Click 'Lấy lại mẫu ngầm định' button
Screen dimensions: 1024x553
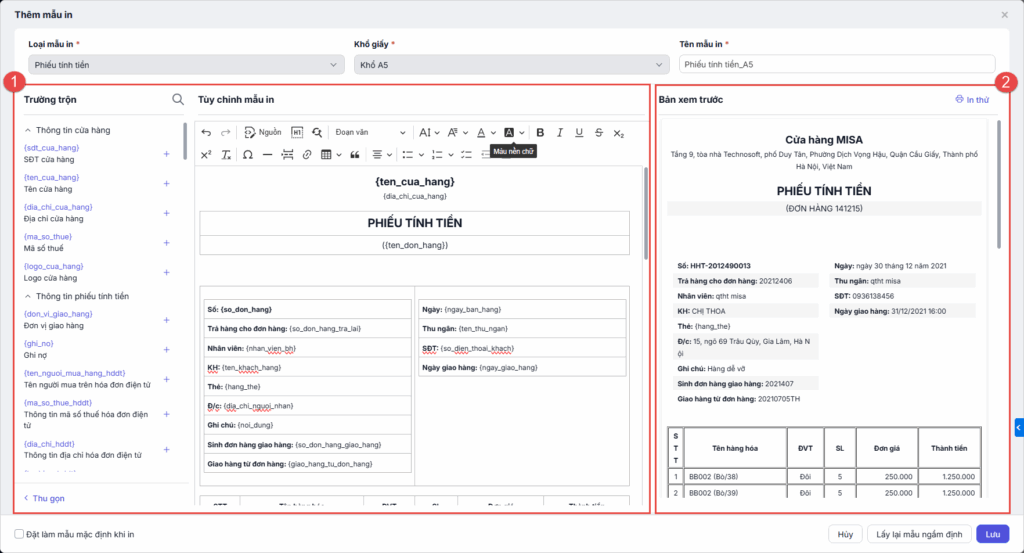click(919, 534)
